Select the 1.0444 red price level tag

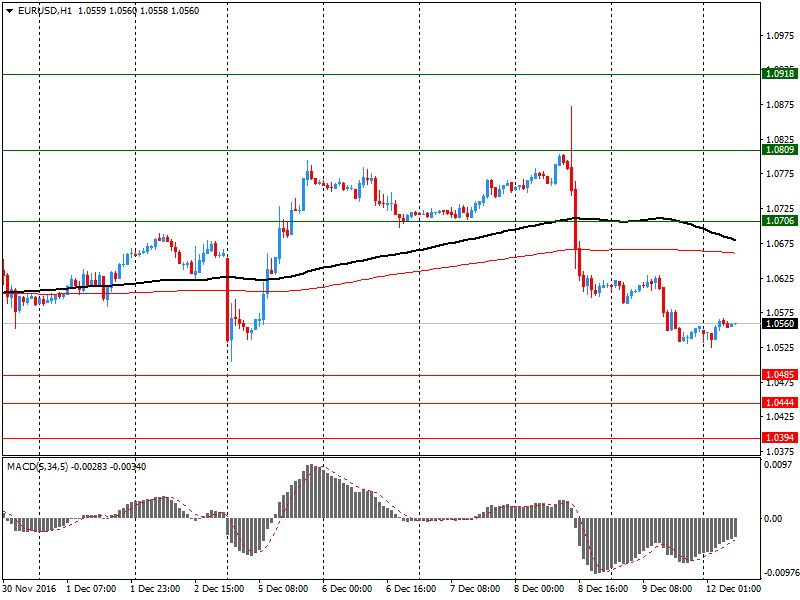(780, 403)
